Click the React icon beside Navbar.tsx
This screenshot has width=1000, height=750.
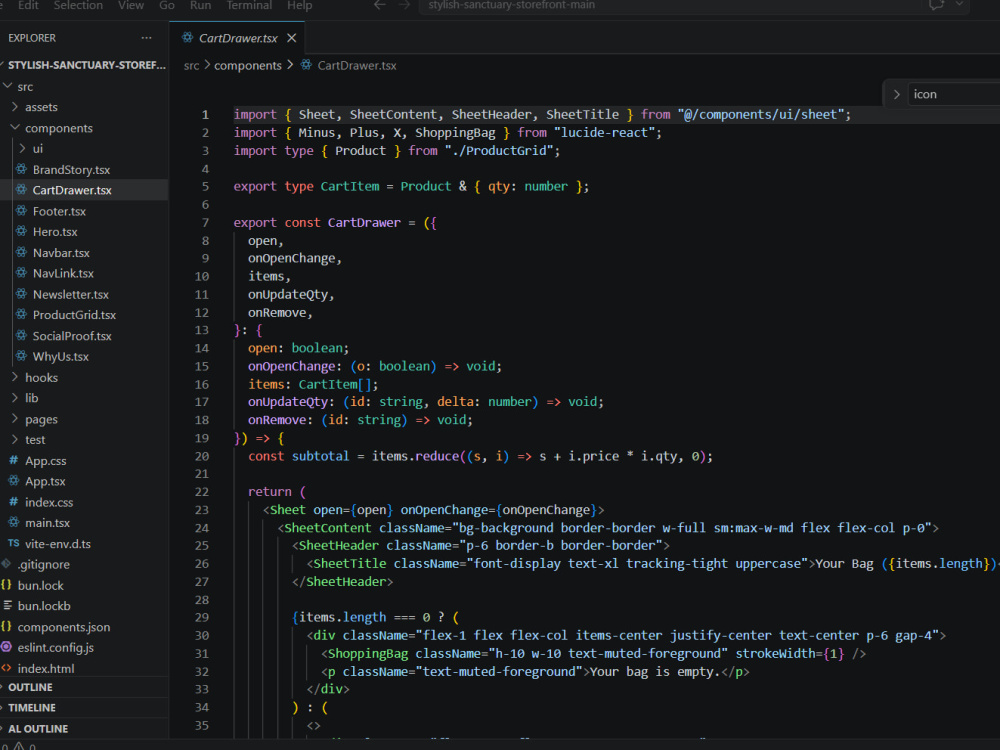[x=21, y=252]
